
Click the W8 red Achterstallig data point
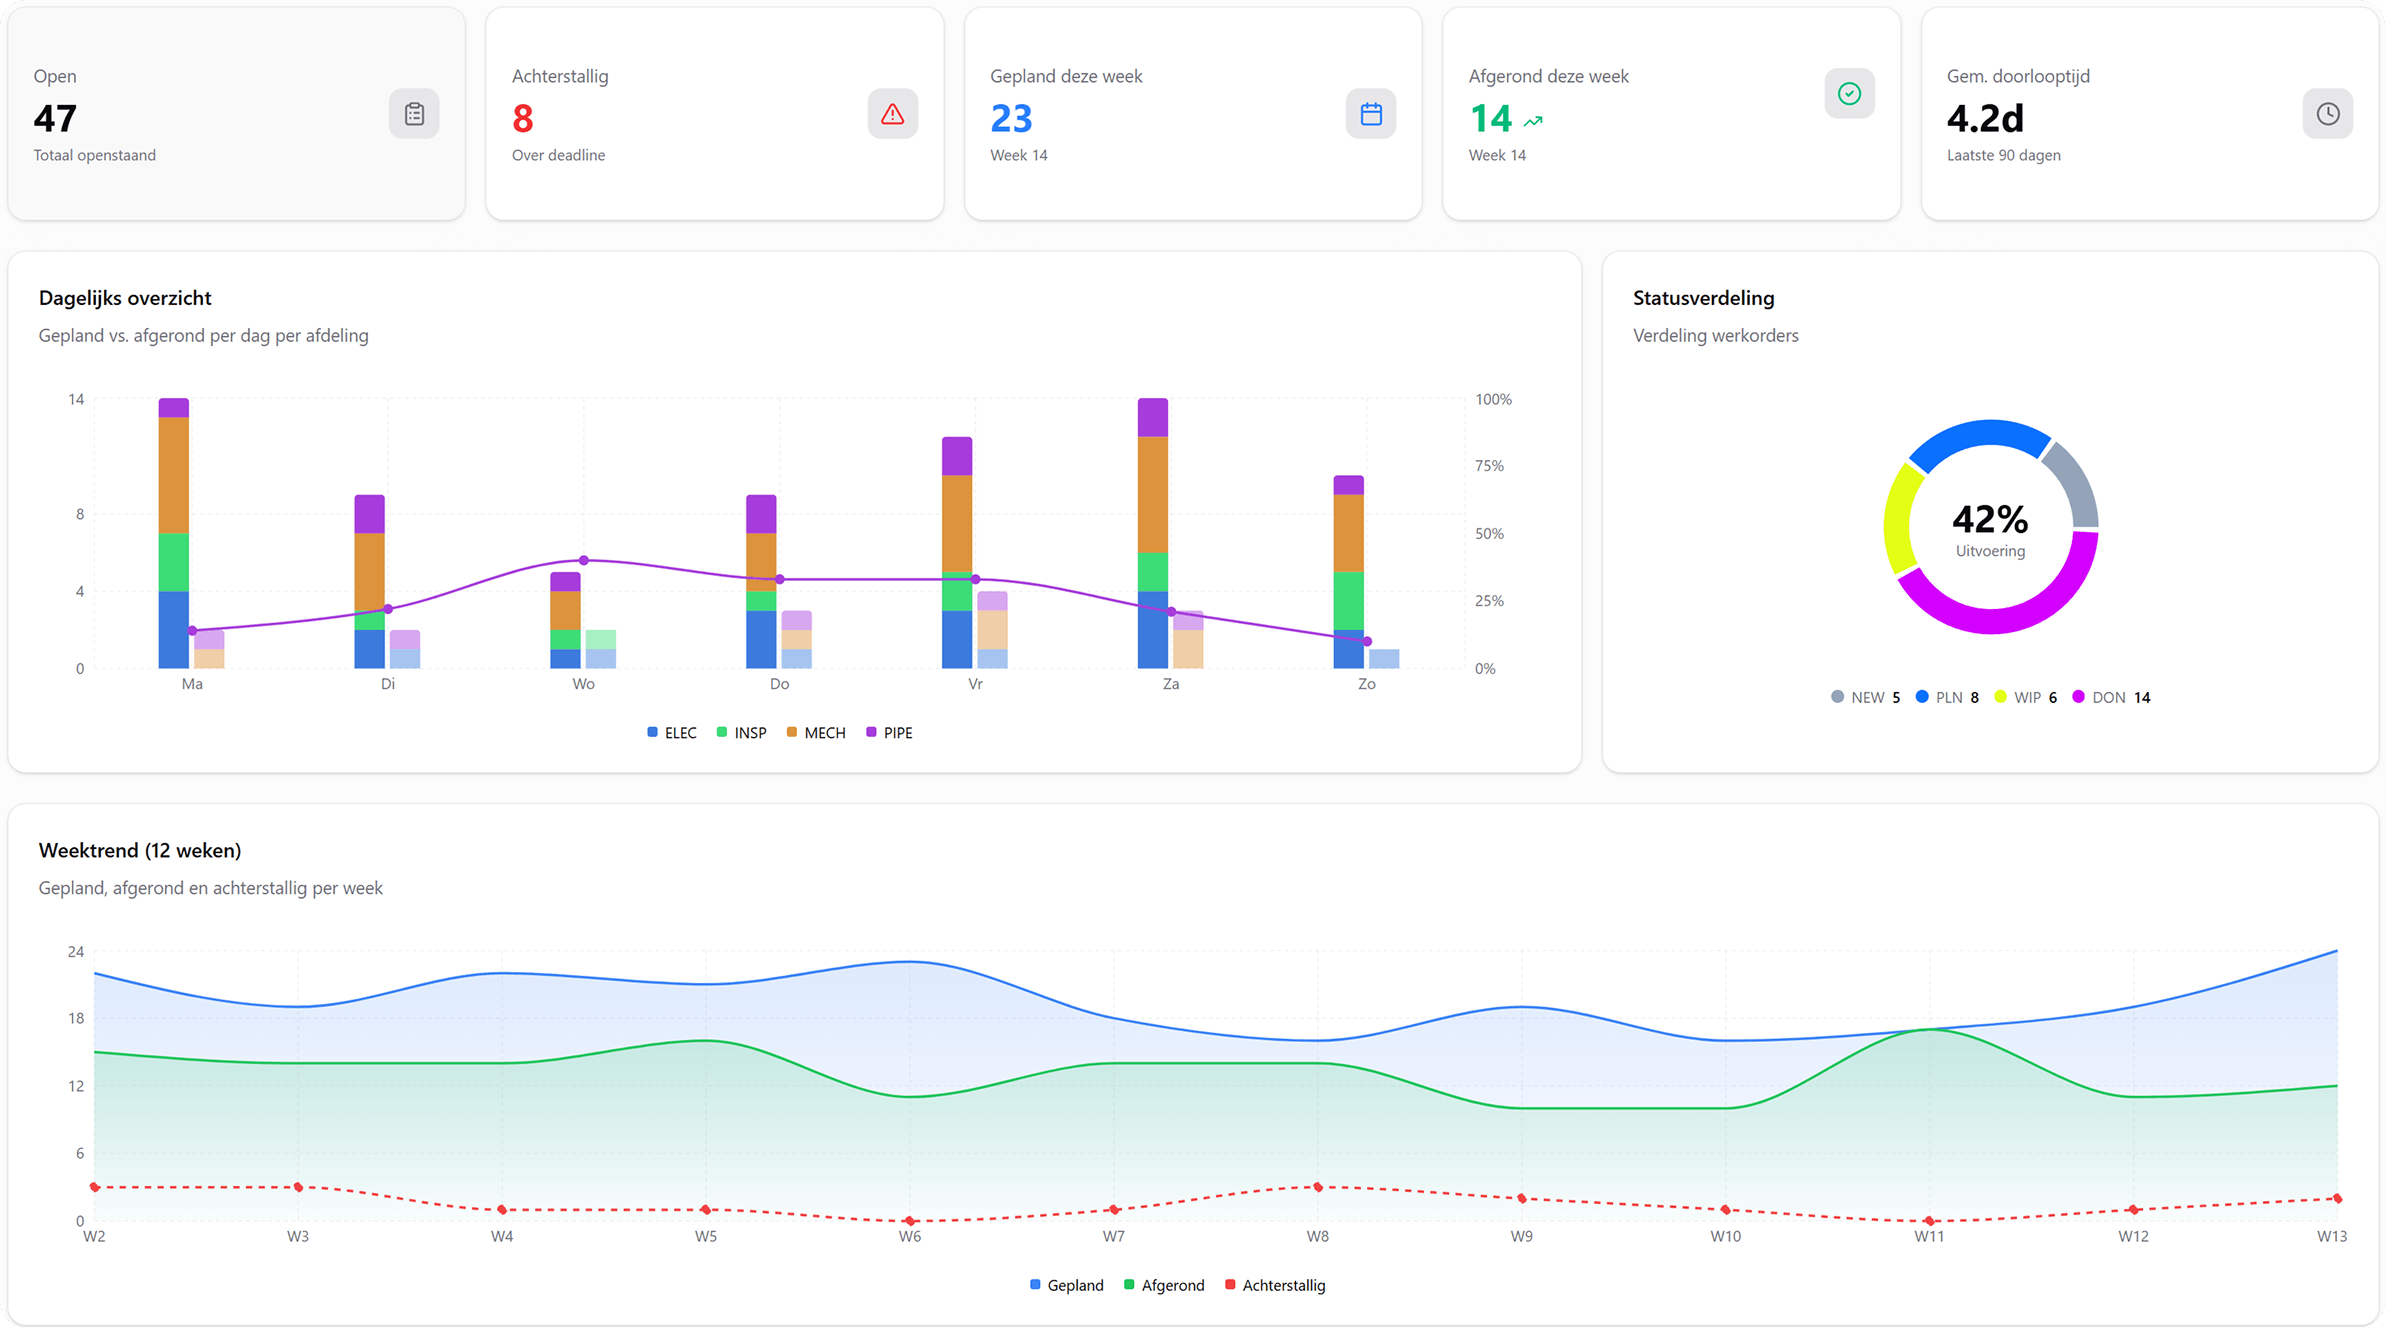[x=1317, y=1187]
